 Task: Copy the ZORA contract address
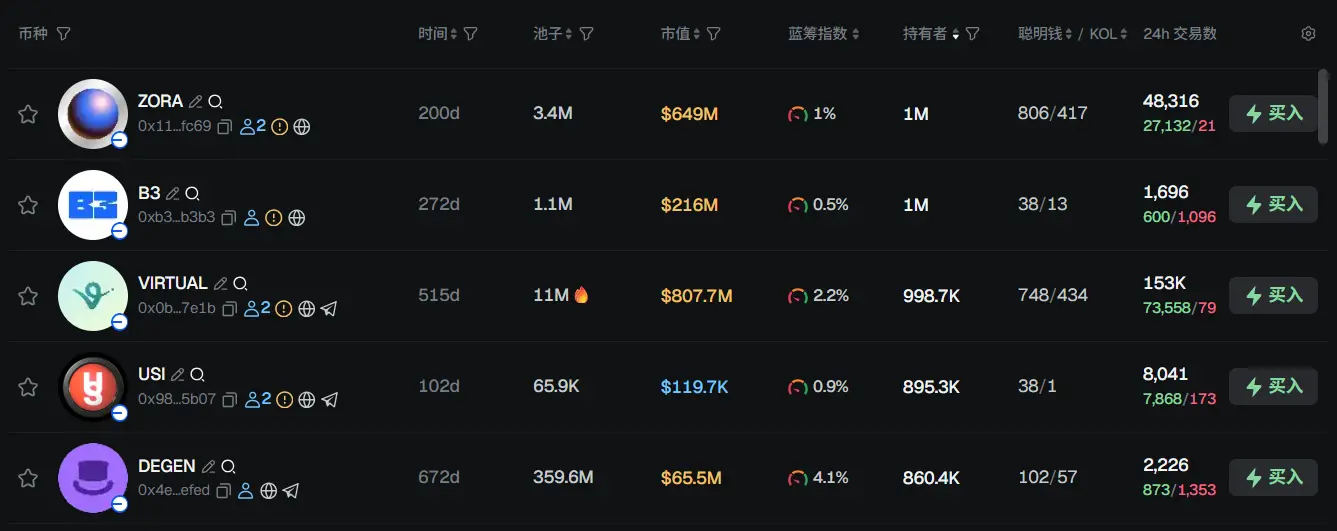224,127
